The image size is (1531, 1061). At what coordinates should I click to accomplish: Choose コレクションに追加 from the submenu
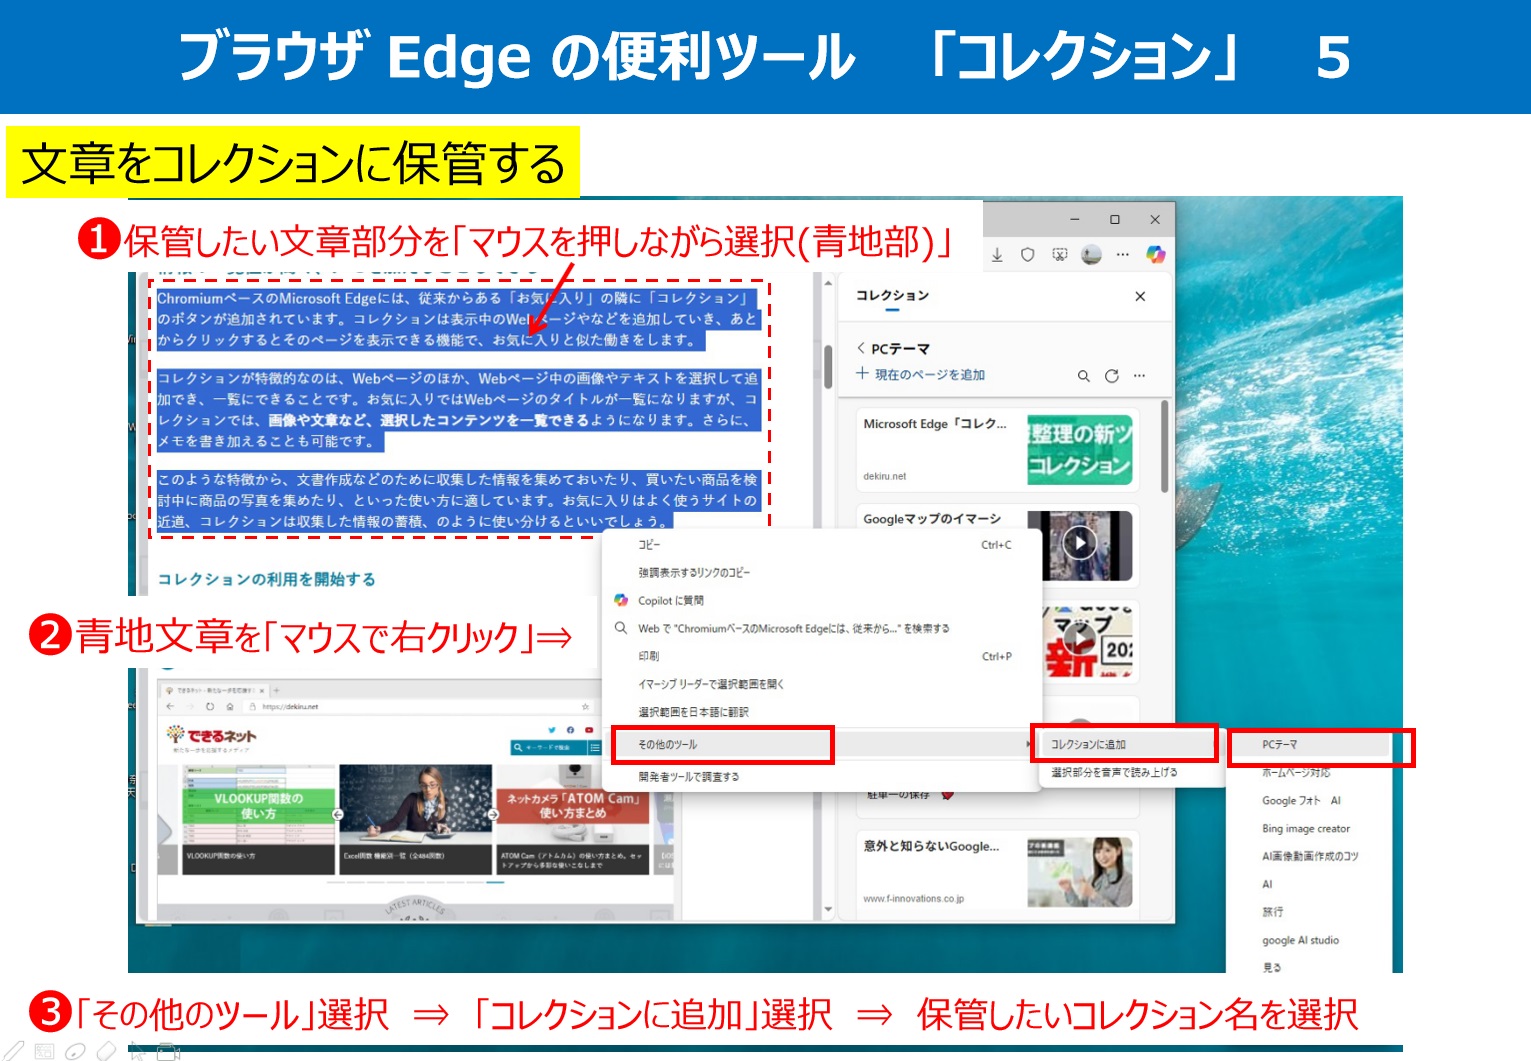pyautogui.click(x=1089, y=745)
